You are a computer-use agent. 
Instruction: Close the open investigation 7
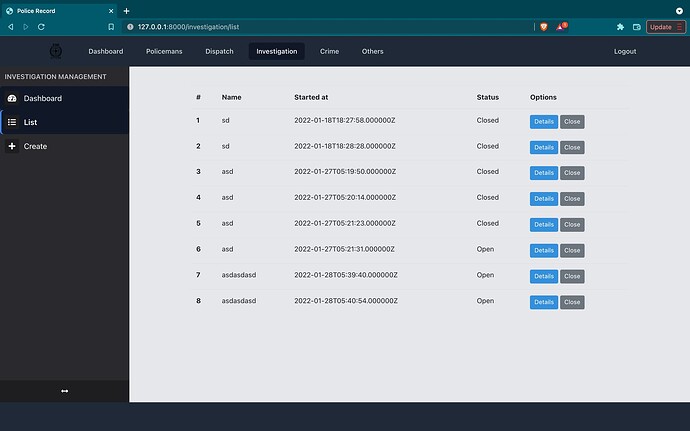click(x=572, y=276)
